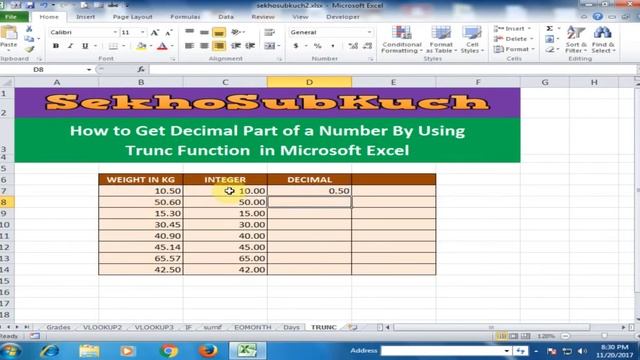Open Format as Table gallery
640x360 pixels.
(441, 39)
